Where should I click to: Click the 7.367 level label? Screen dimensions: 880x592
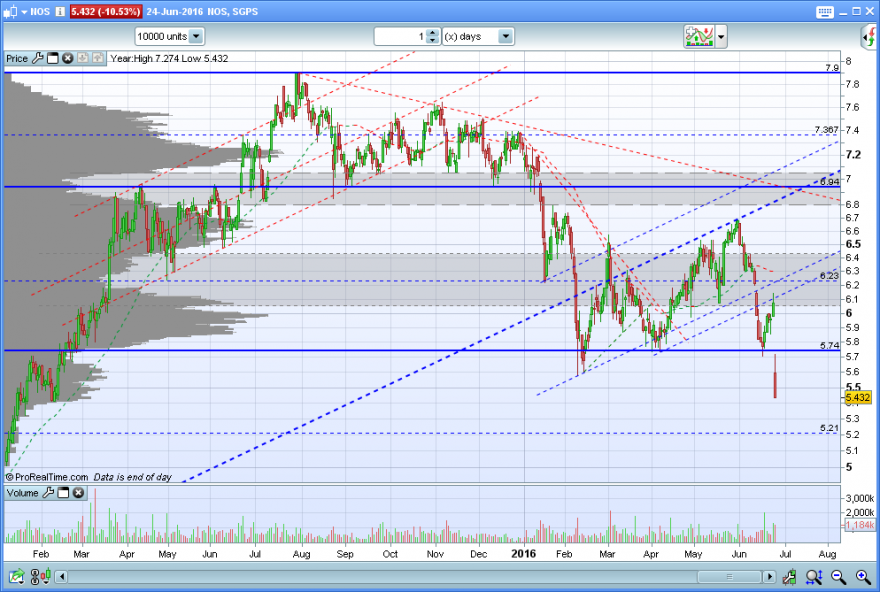[x=827, y=130]
